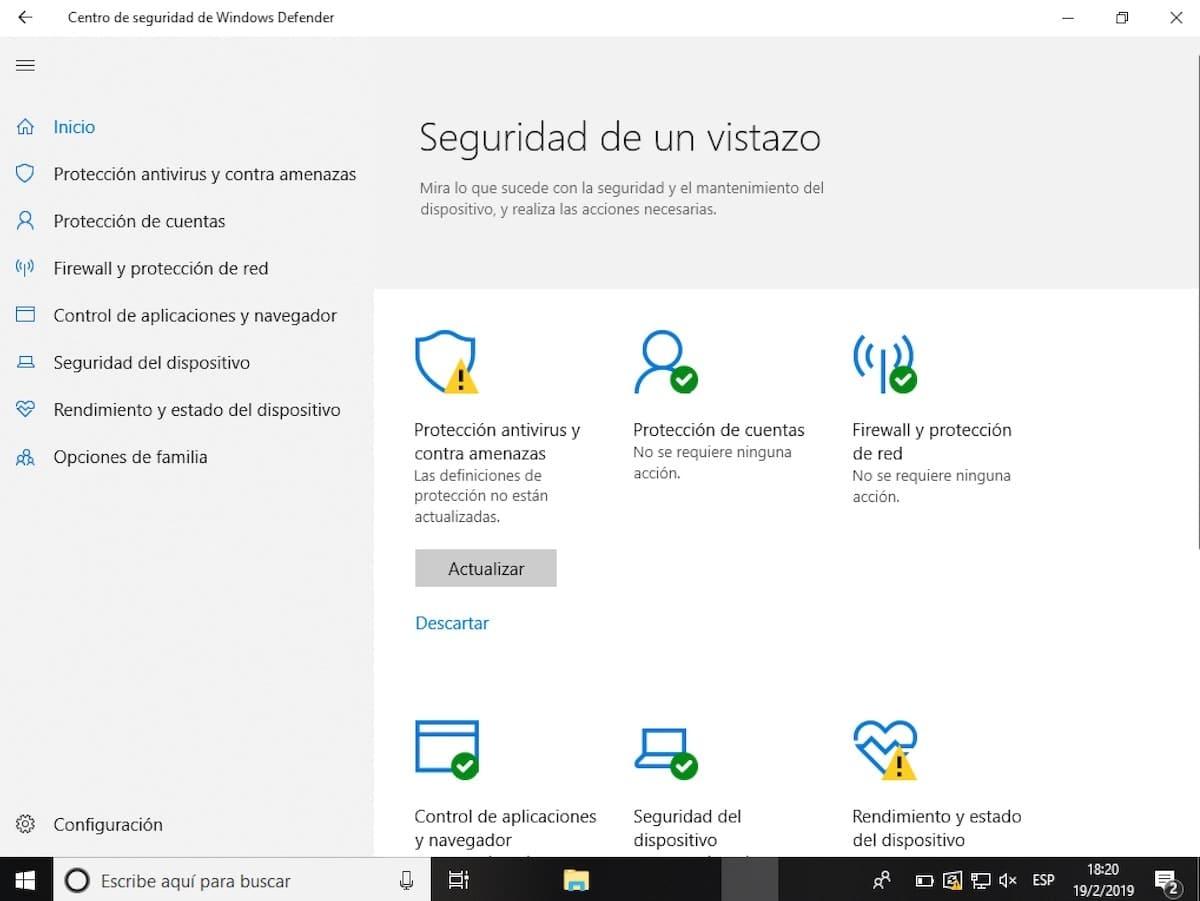
Task: Click the Configuración gear icon
Action: [25, 824]
